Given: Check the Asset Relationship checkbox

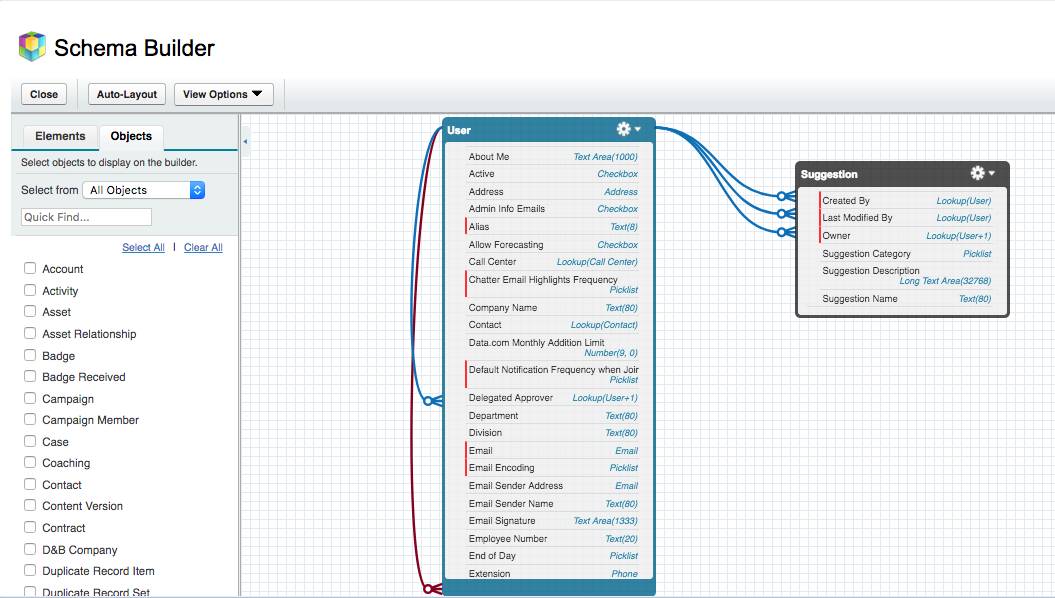Looking at the screenshot, I should 30,333.
